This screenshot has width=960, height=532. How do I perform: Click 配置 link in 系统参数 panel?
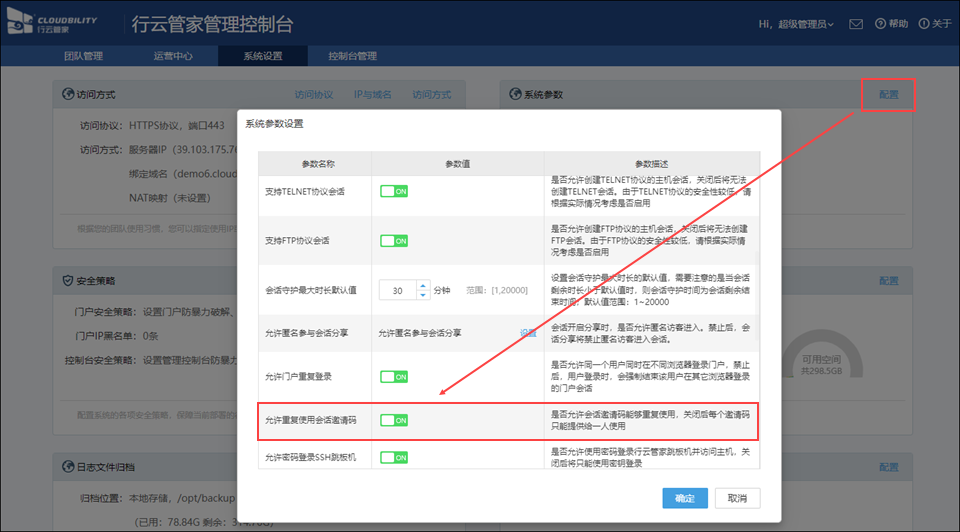(x=888, y=95)
